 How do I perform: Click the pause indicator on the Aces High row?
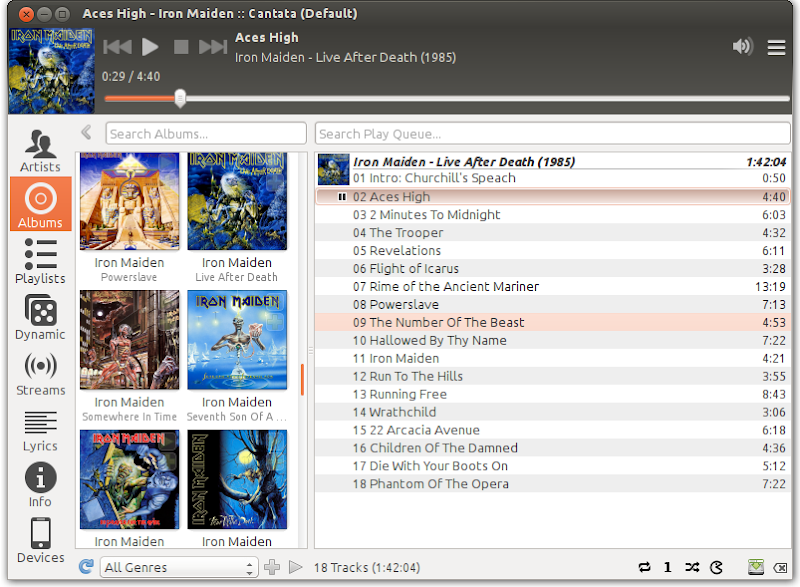coord(342,196)
